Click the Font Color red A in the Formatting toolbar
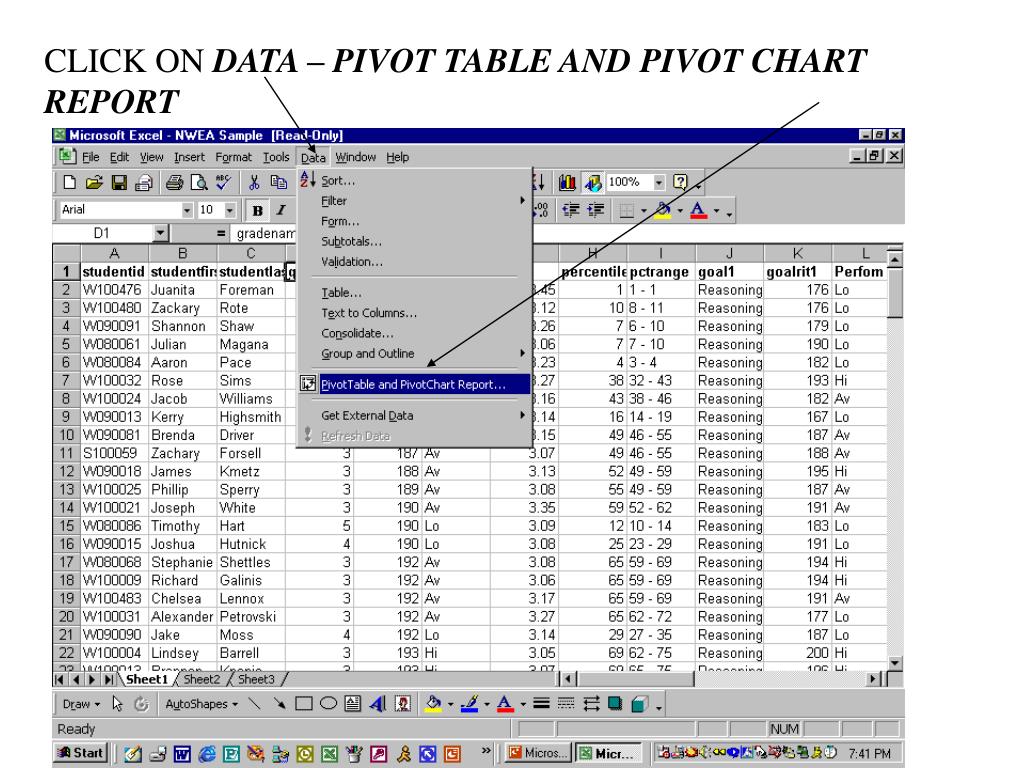 [x=699, y=210]
